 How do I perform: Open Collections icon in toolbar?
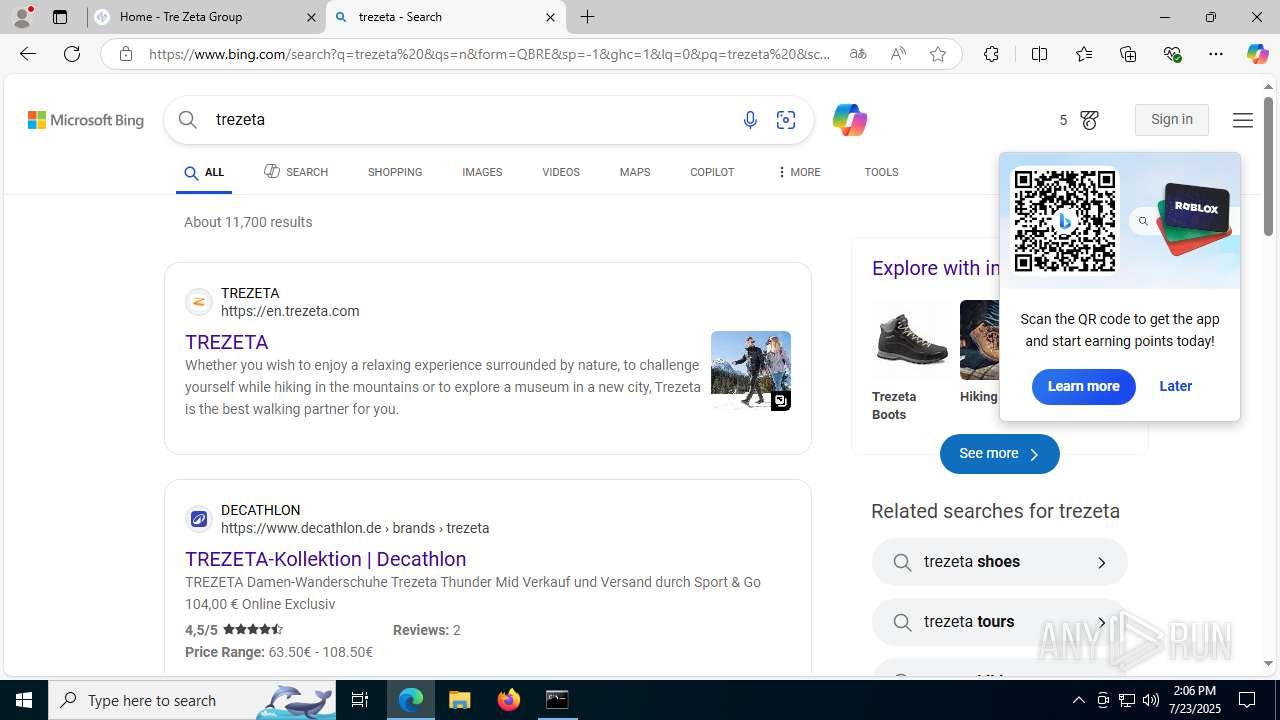1128,54
